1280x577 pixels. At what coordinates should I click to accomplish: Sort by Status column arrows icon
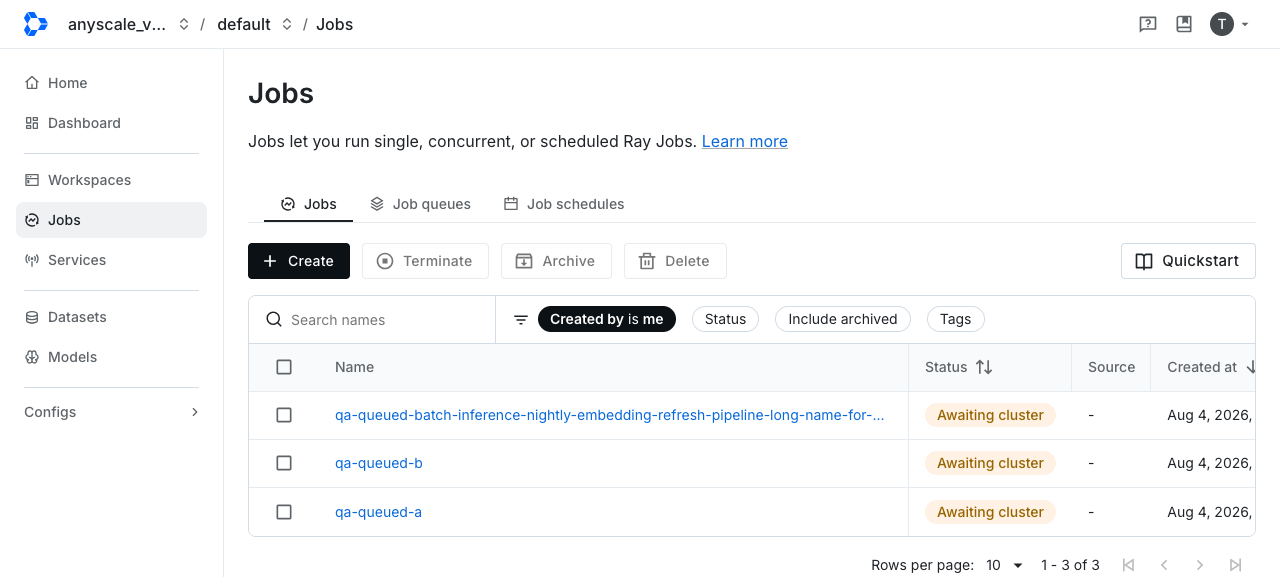click(984, 367)
